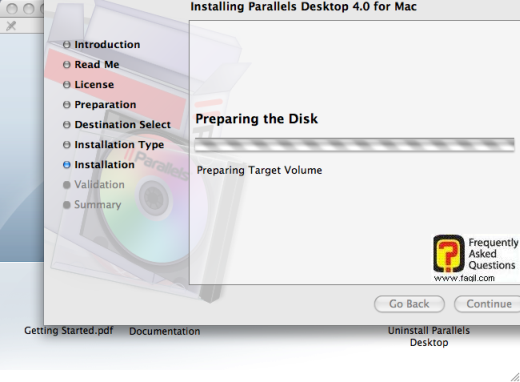Click the blue Installation step bullet
This screenshot has height=382, width=520.
67,165
